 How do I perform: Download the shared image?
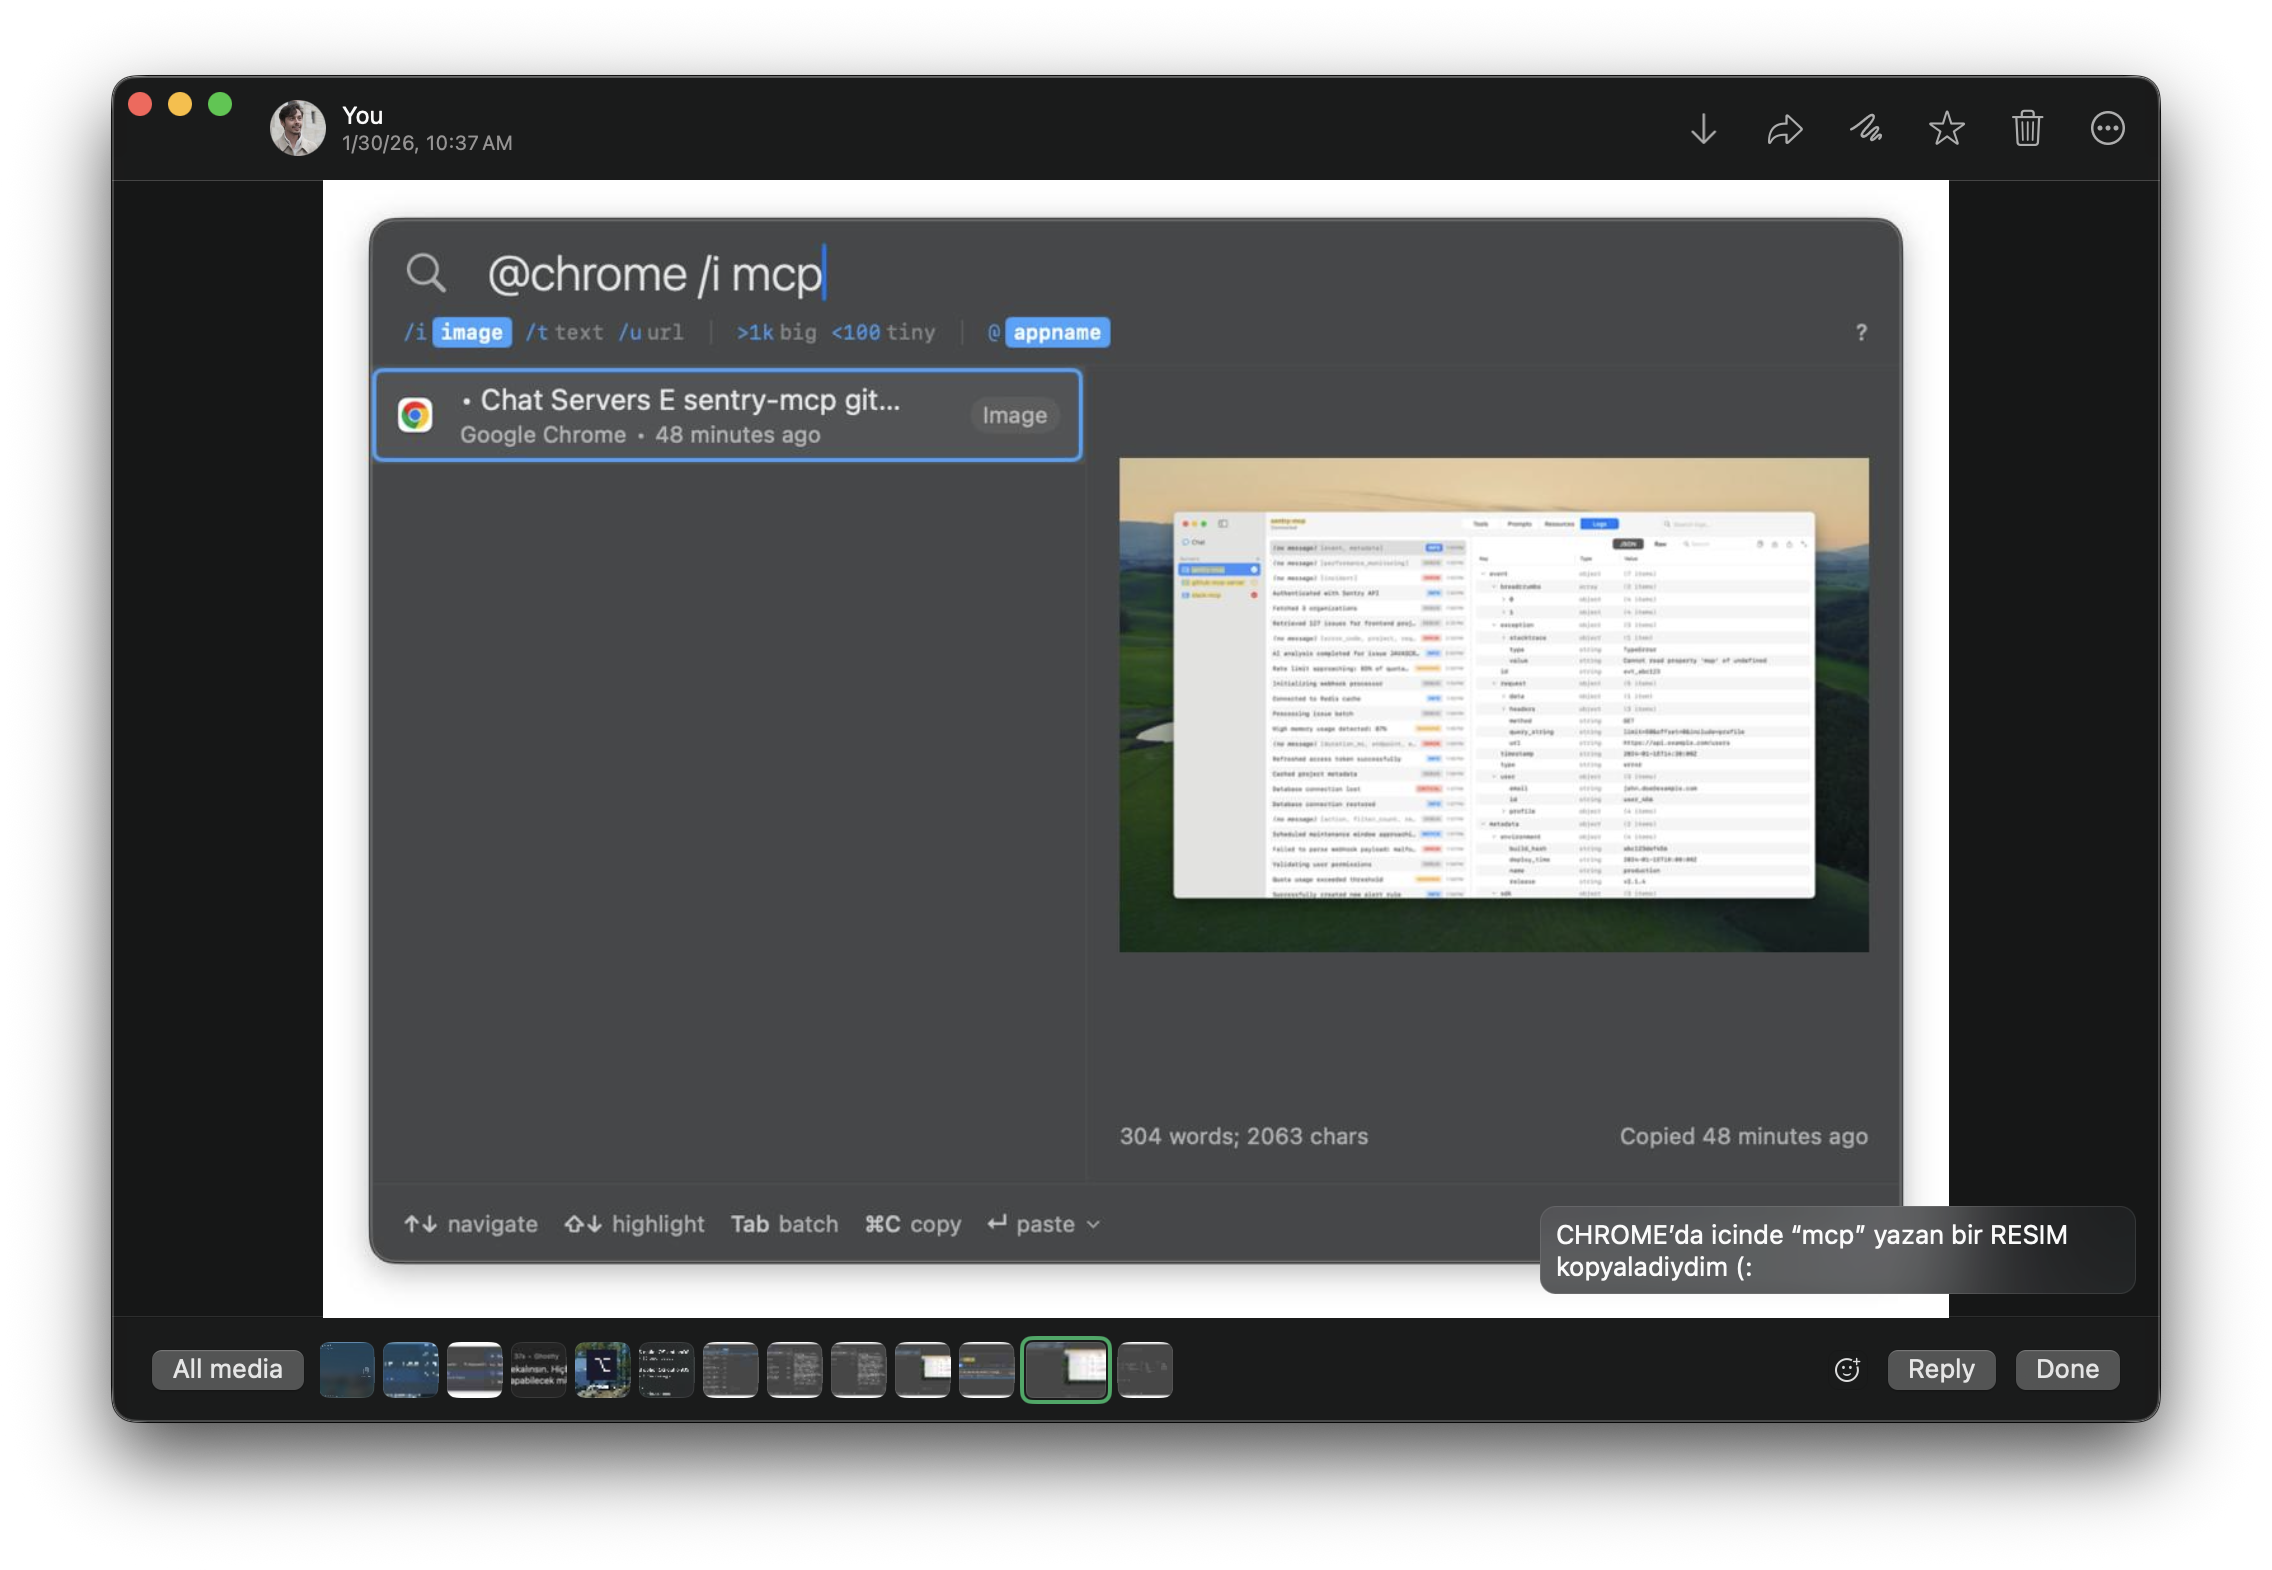click(1703, 128)
